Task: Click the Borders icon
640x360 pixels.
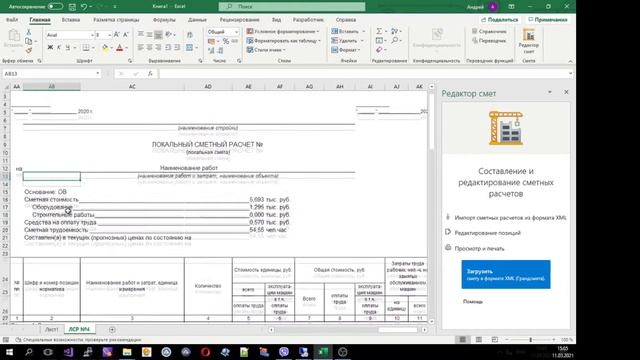Action: click(x=86, y=48)
